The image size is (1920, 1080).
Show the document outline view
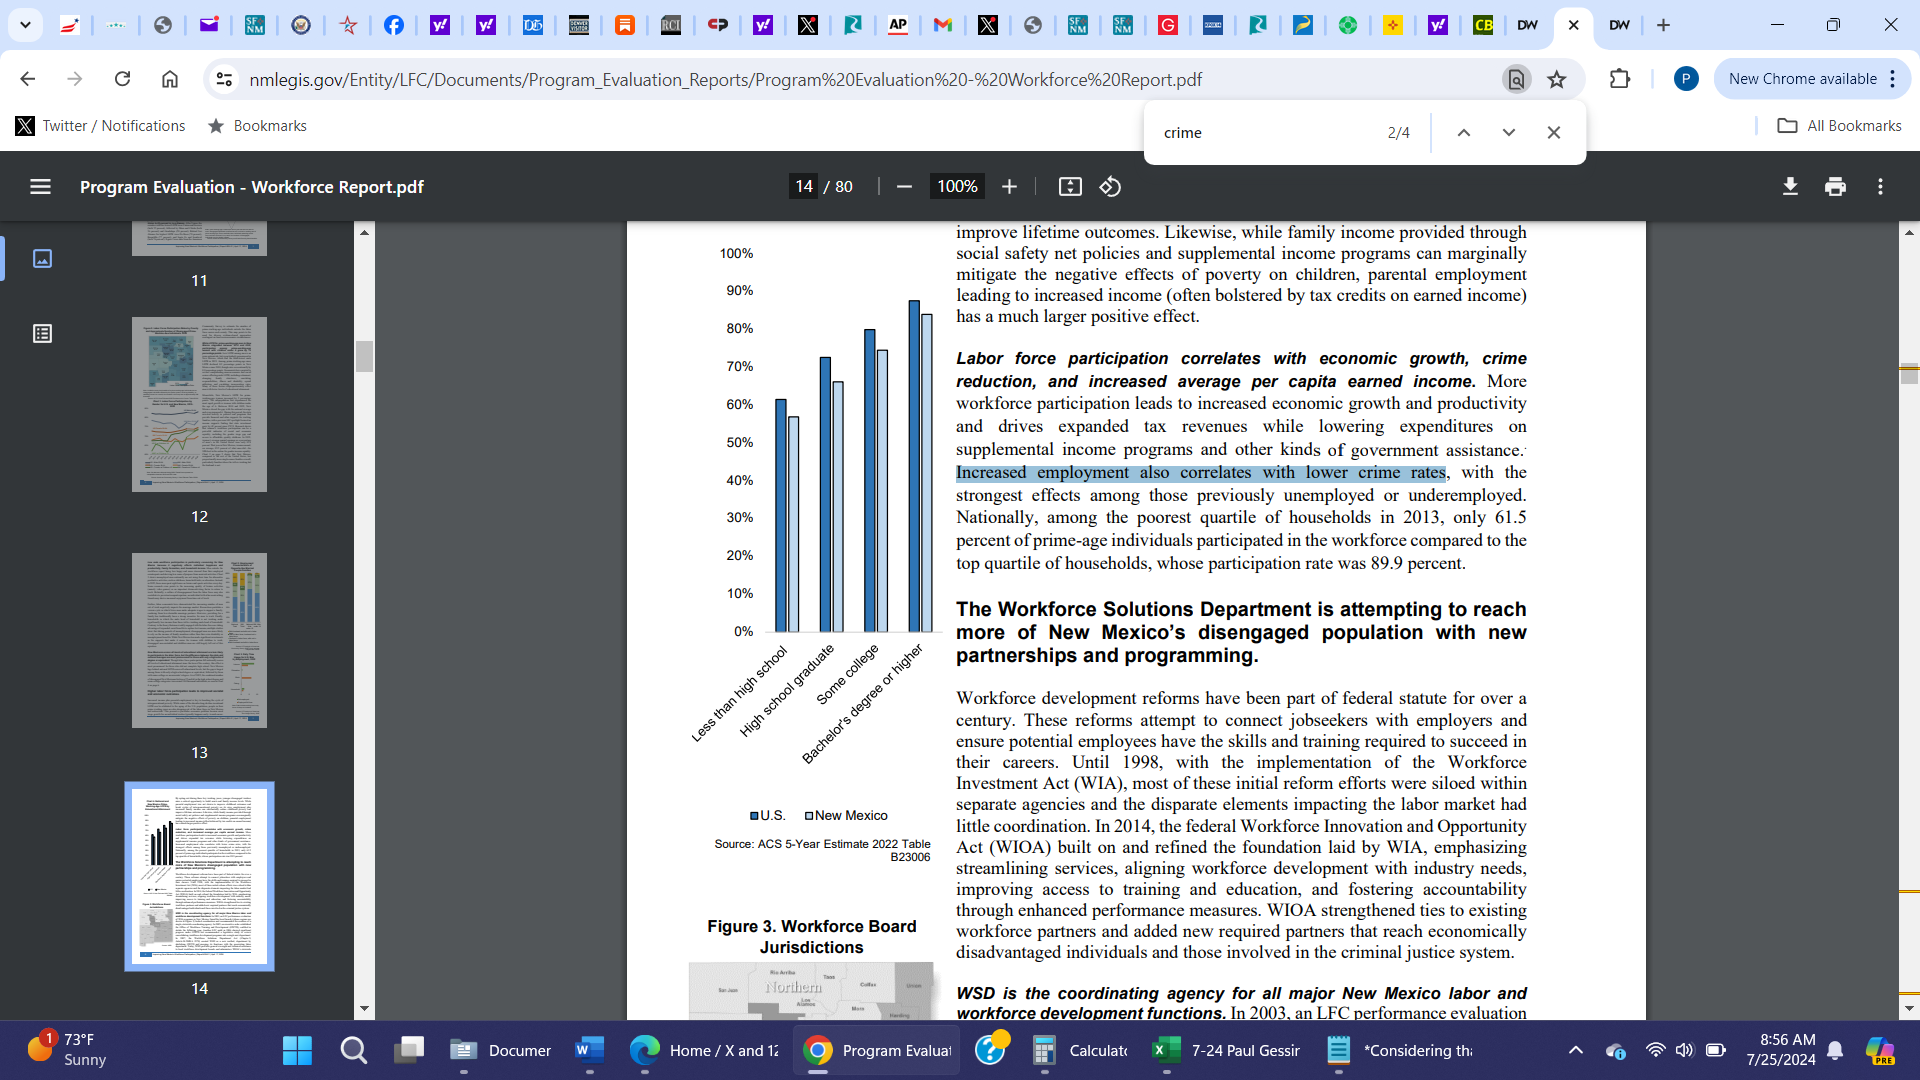pos(42,334)
